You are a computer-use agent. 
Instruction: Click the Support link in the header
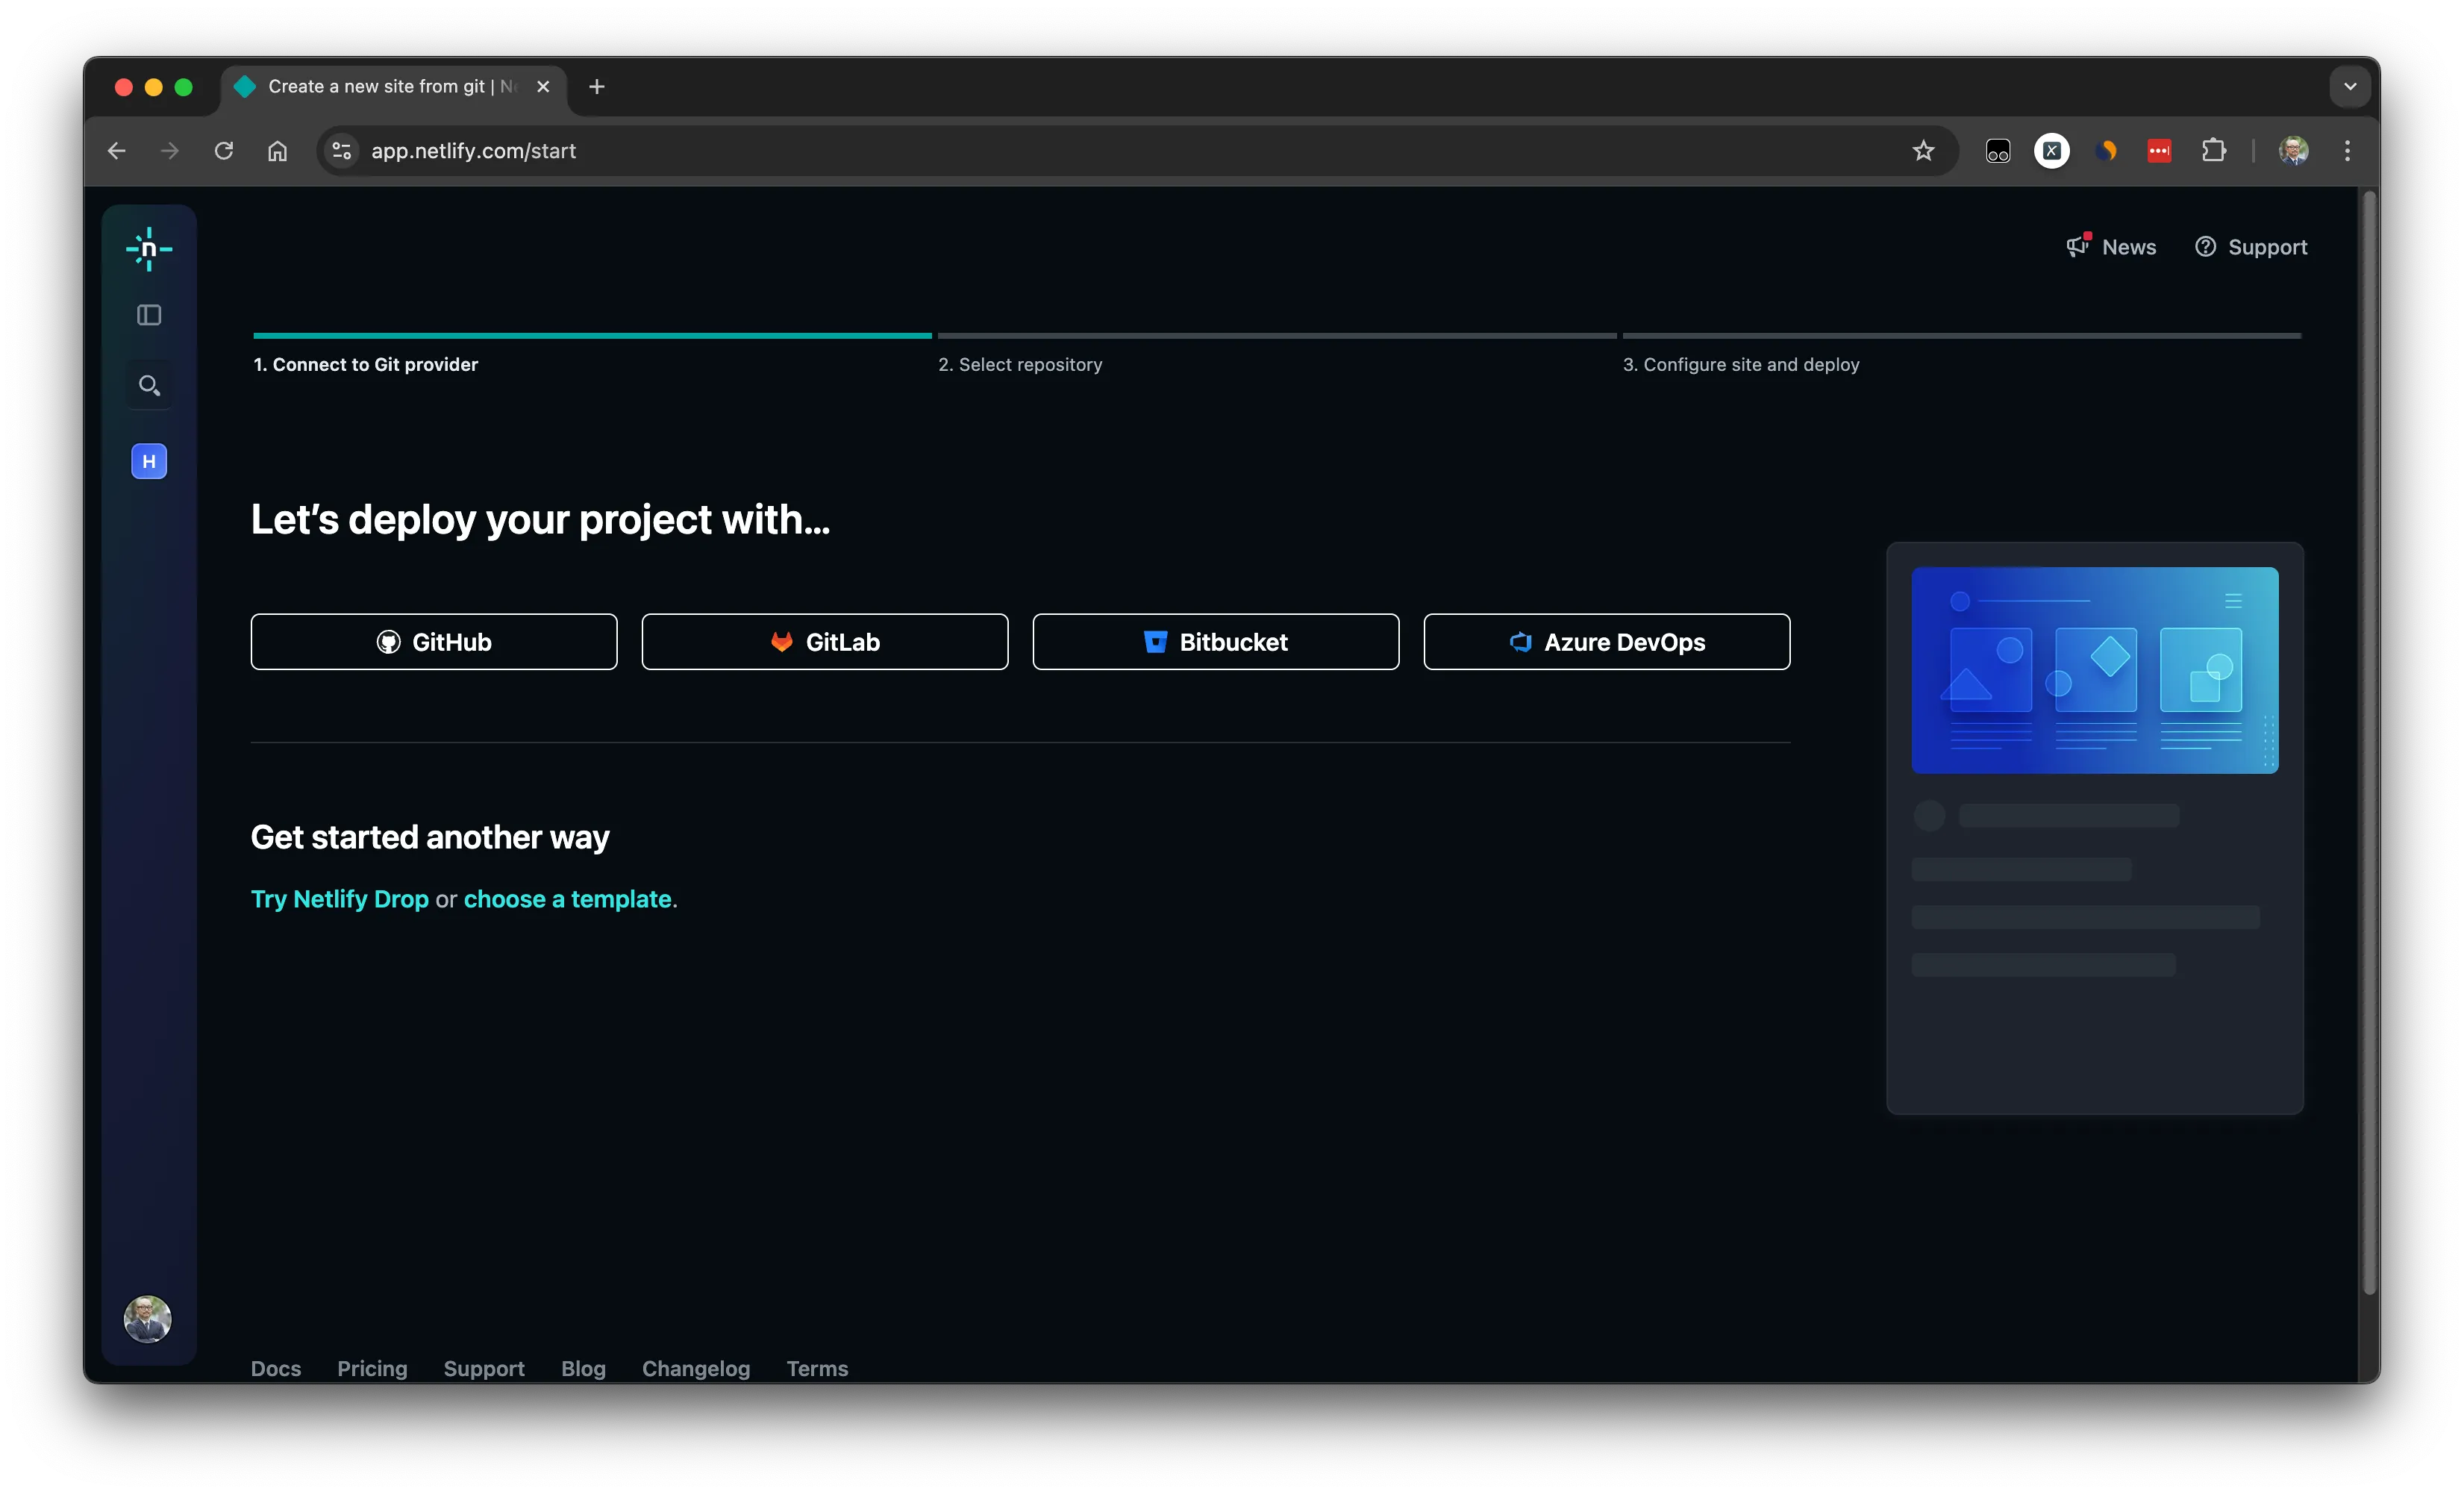[x=2267, y=247]
